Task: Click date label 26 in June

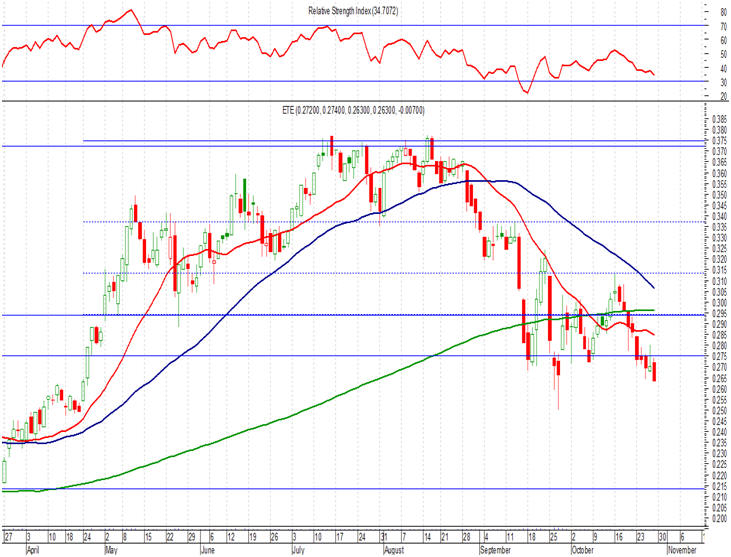Action: click(274, 537)
